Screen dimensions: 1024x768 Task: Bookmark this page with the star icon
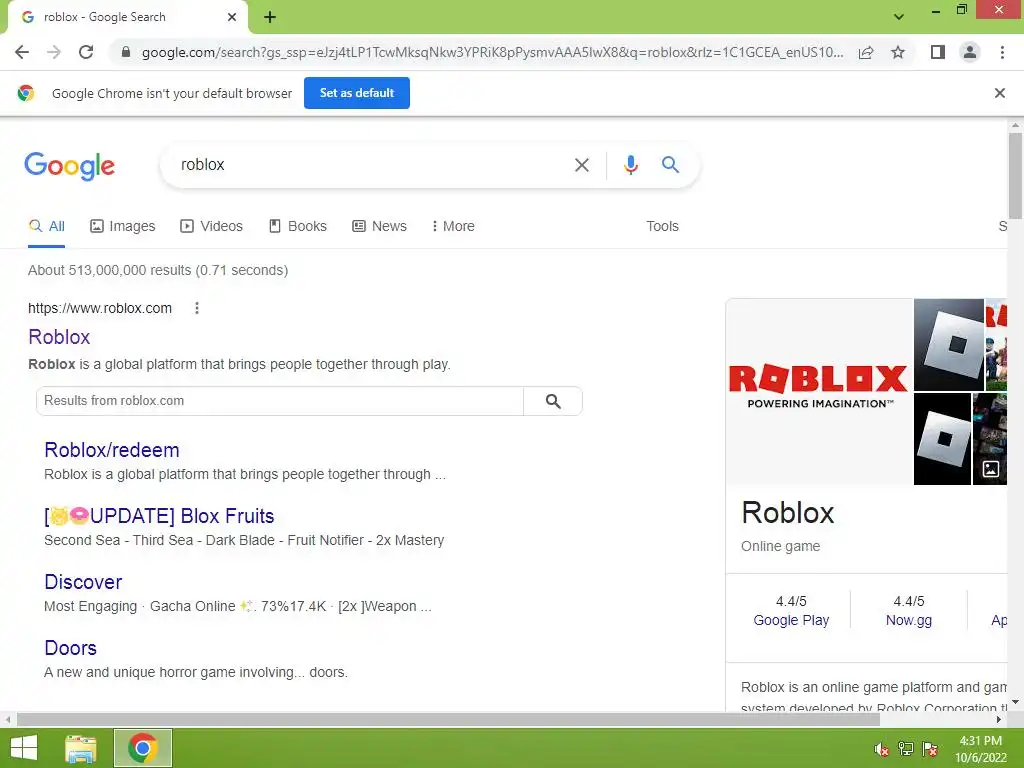[x=898, y=52]
